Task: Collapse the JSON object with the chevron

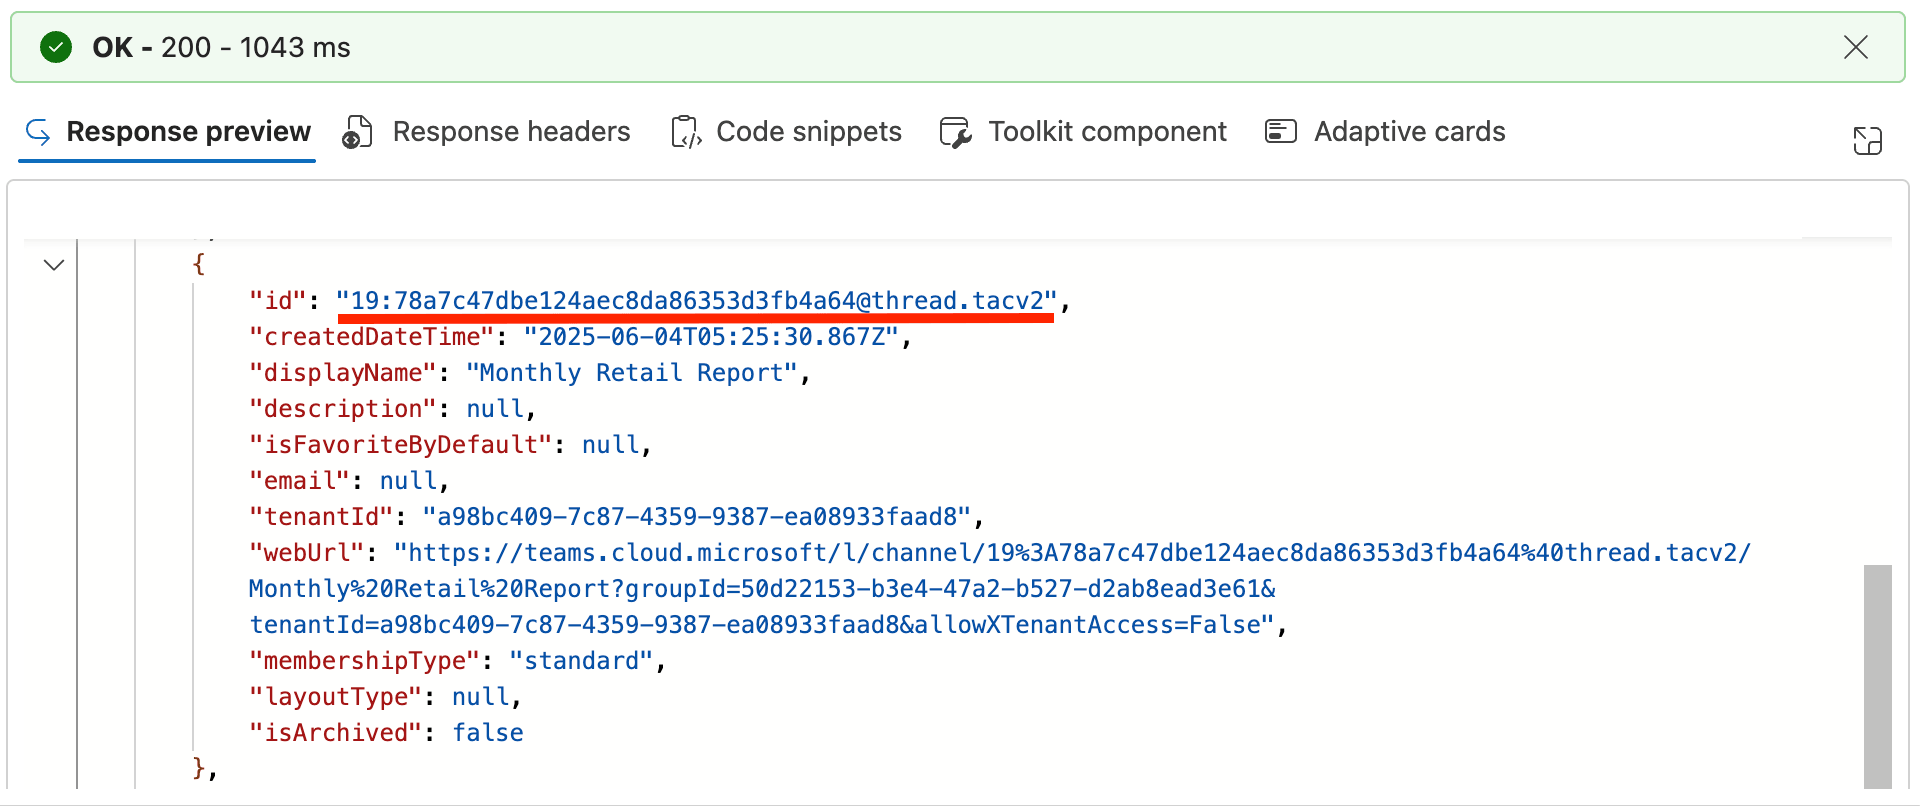Action: tap(54, 265)
